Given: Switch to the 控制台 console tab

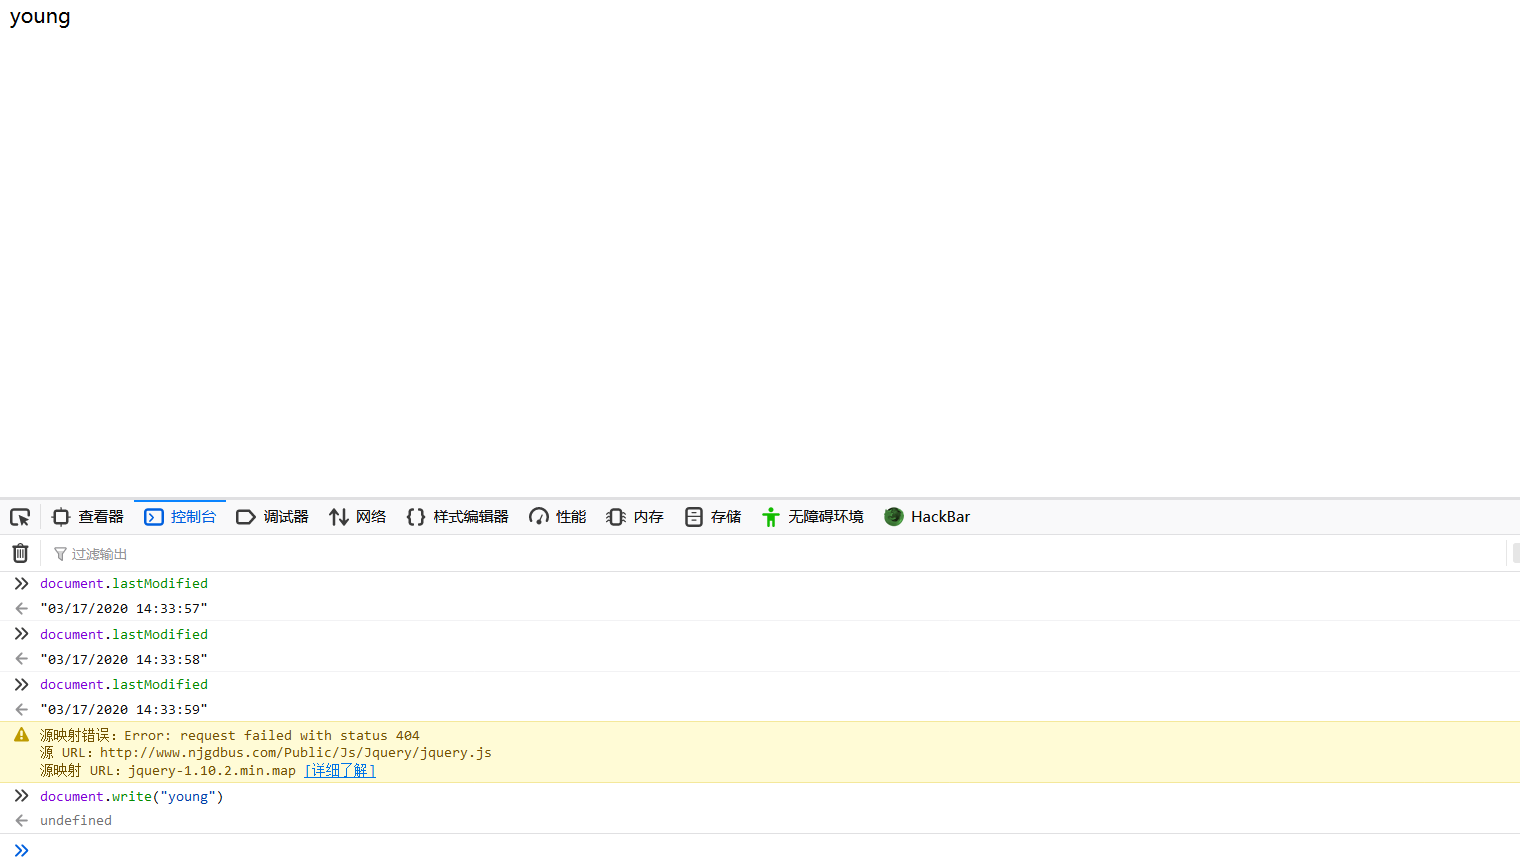Looking at the screenshot, I should coord(180,517).
